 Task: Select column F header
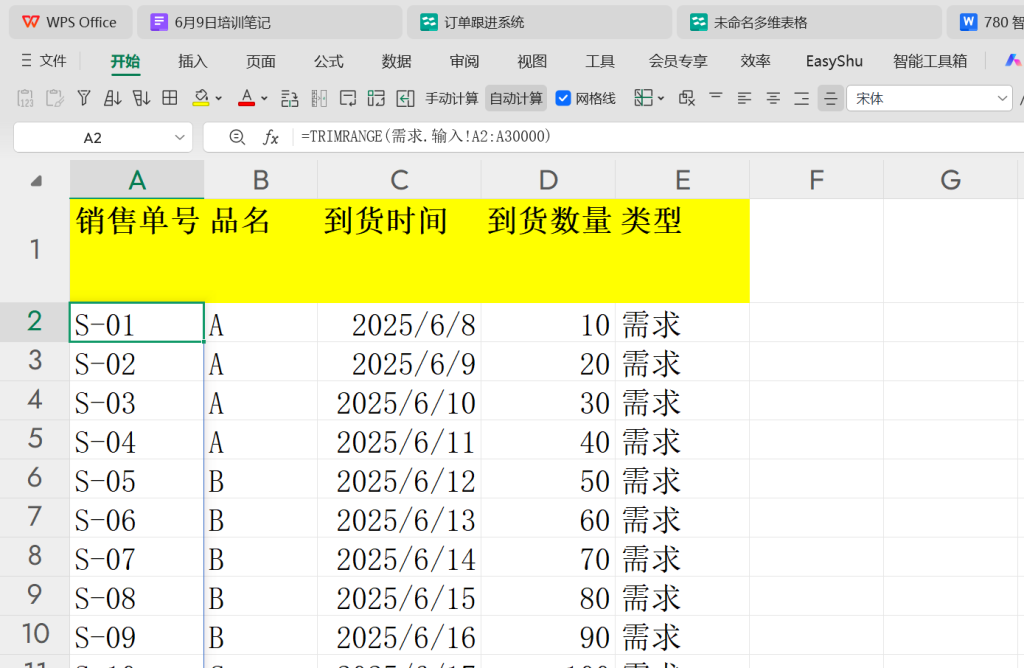click(816, 180)
